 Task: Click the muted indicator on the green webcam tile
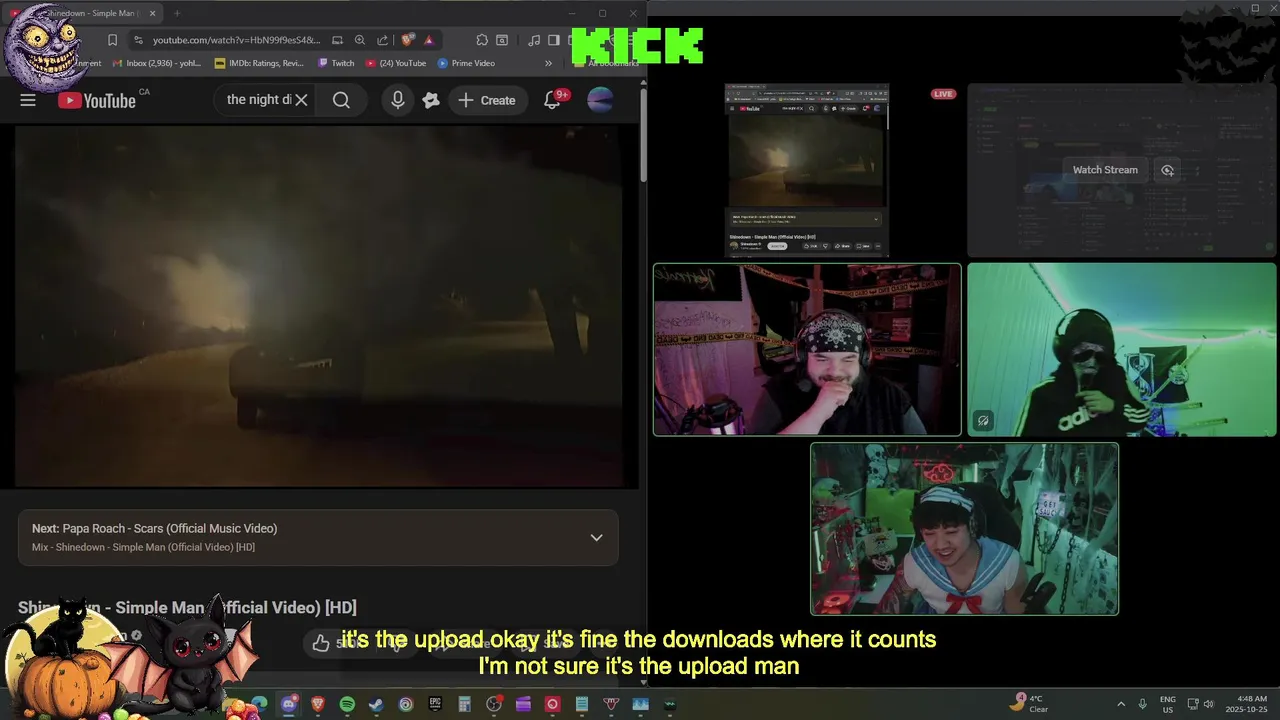click(x=983, y=421)
